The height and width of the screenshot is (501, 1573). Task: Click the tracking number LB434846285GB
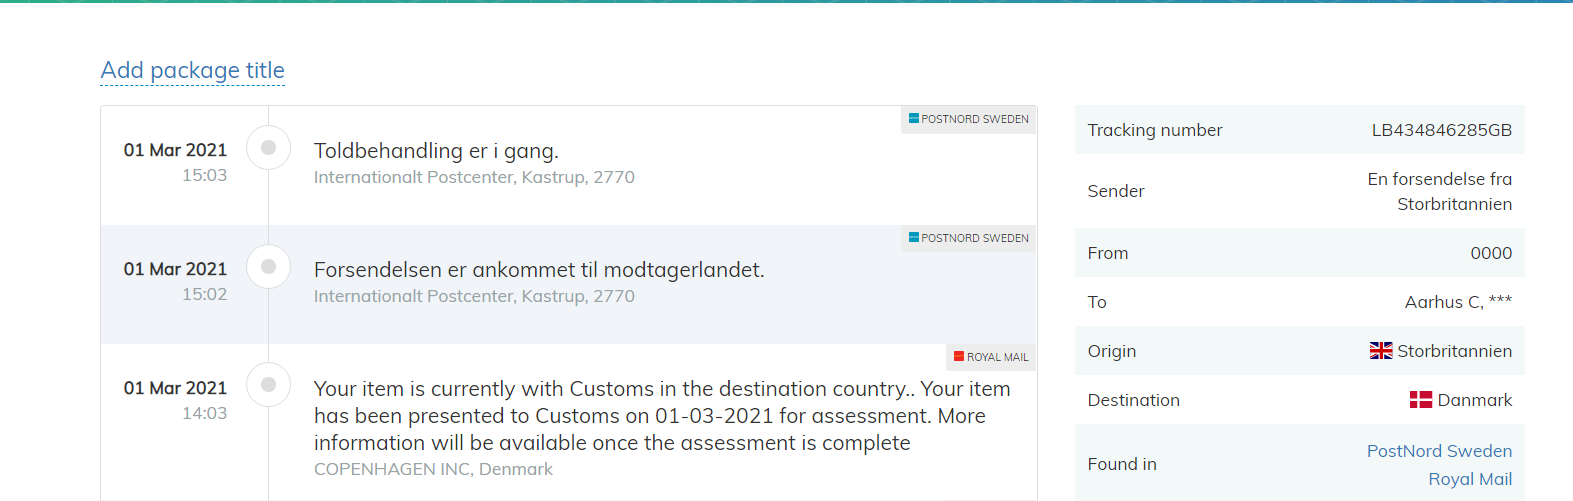1442,130
